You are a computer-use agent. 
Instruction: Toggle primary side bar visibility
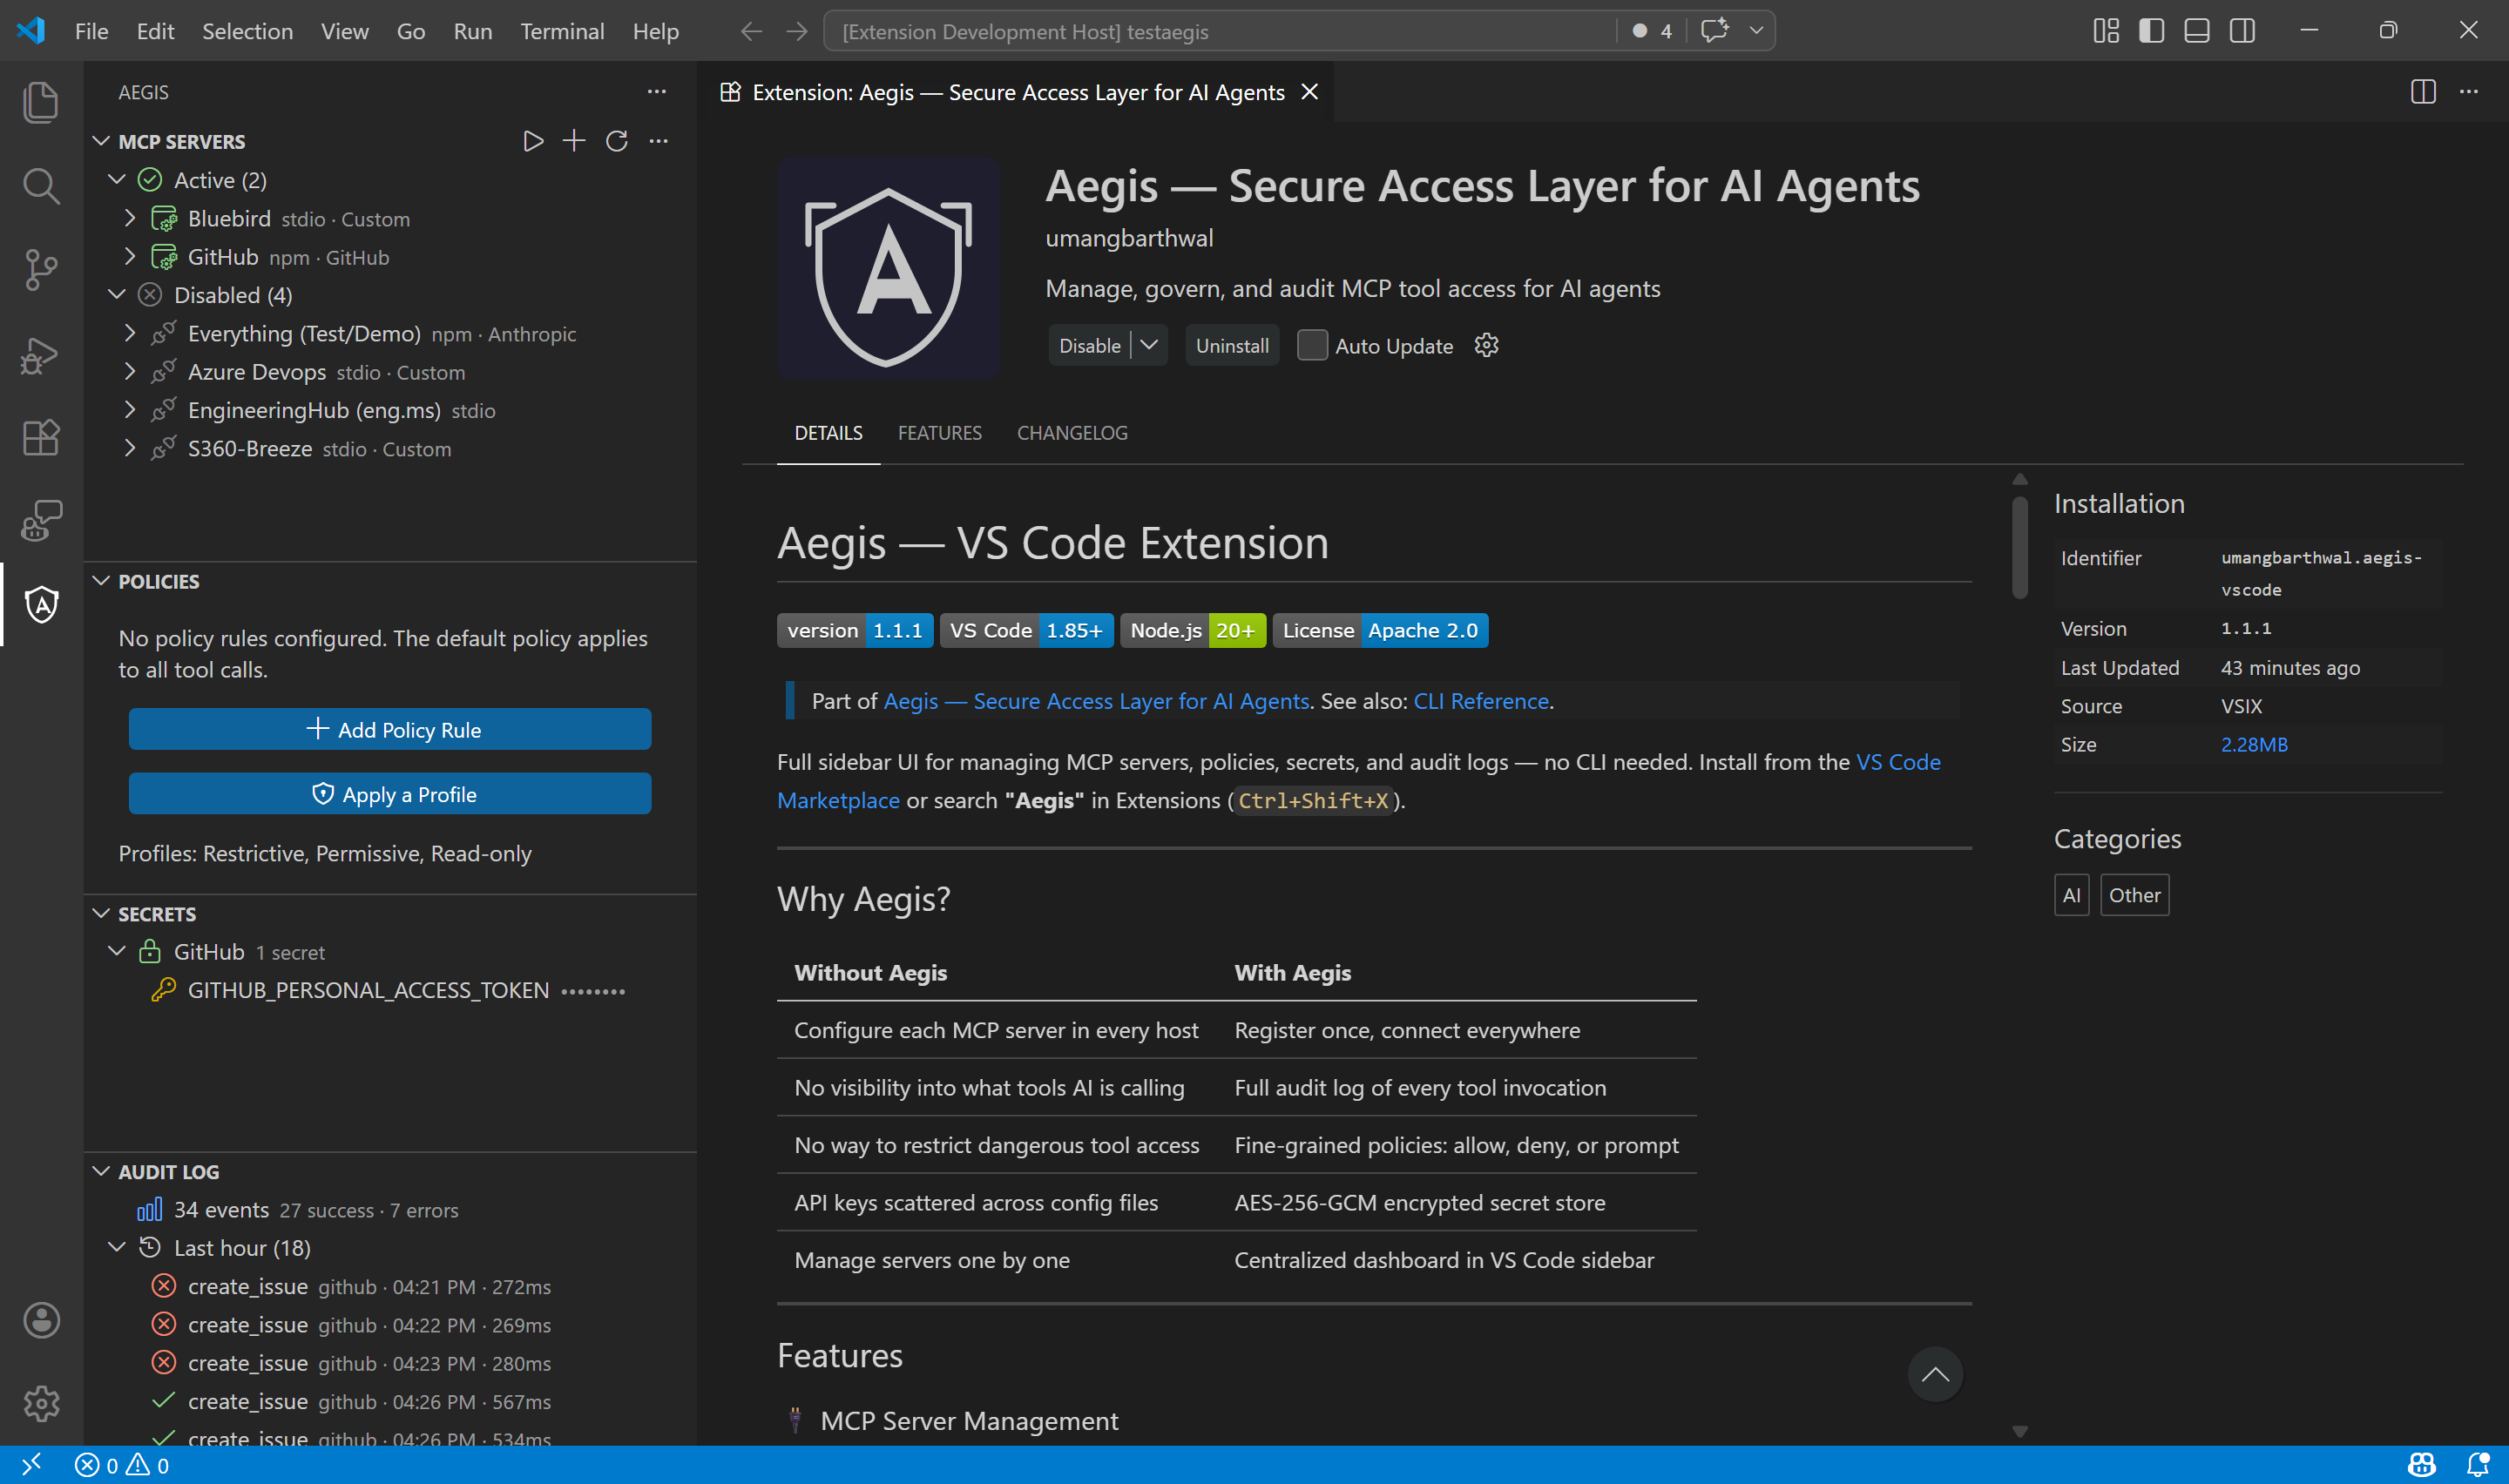coord(2152,31)
